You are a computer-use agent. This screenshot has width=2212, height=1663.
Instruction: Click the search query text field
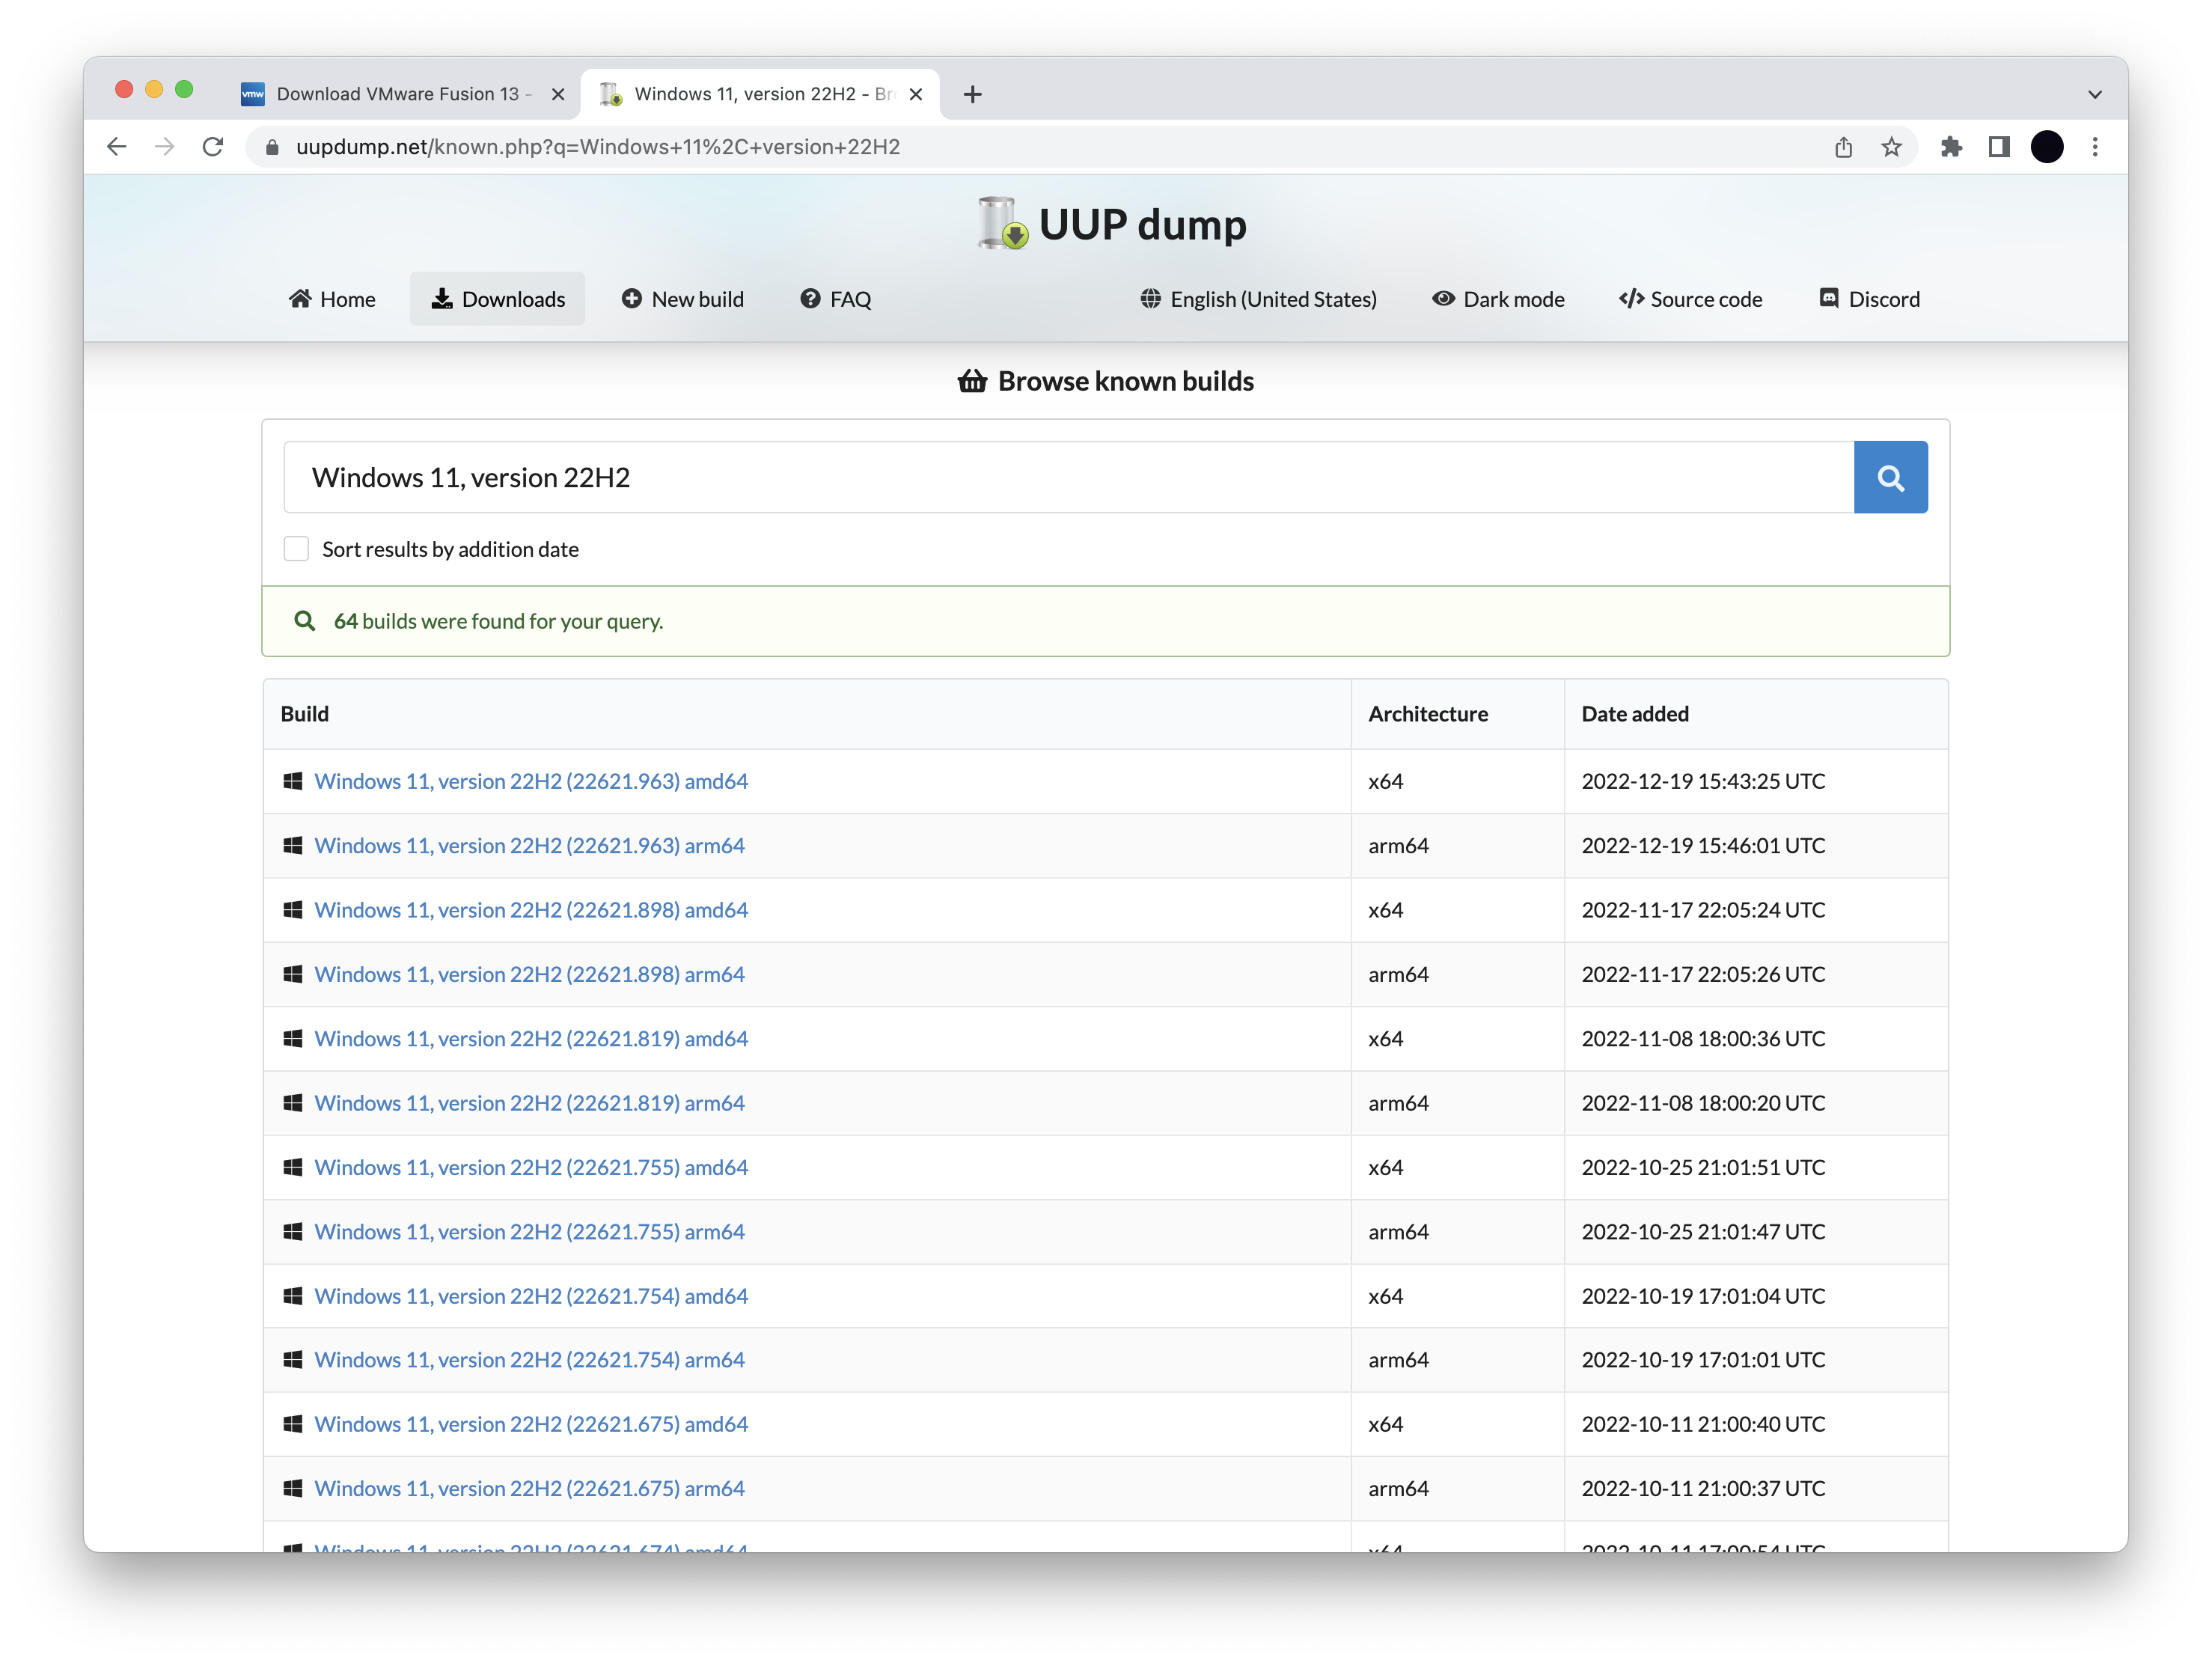point(1068,477)
